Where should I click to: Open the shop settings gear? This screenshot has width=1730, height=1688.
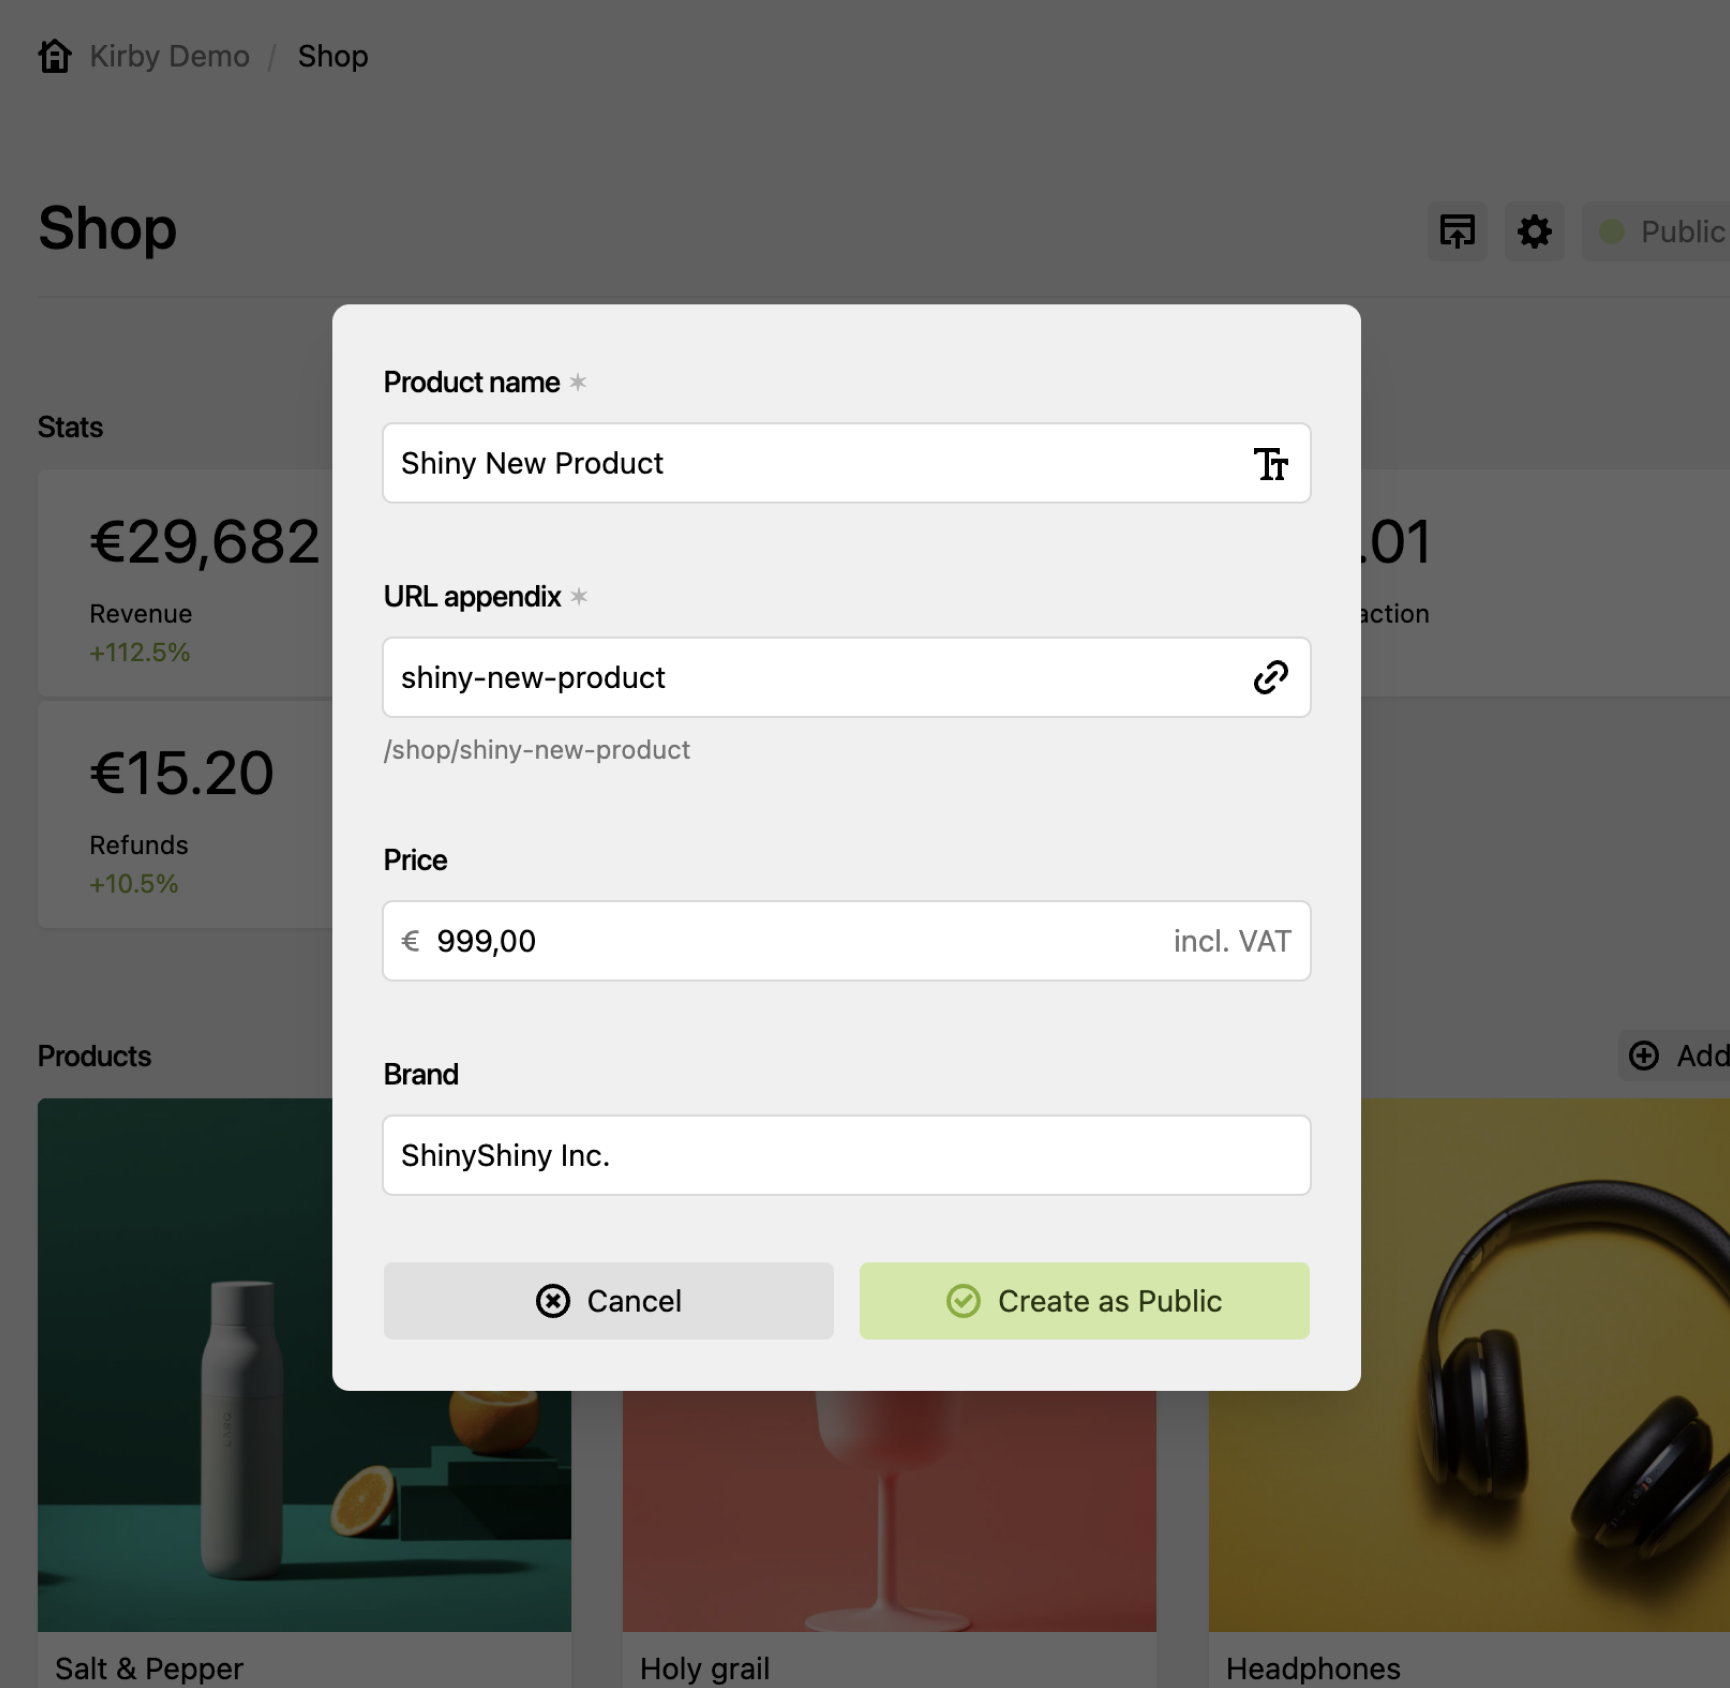[x=1534, y=232]
